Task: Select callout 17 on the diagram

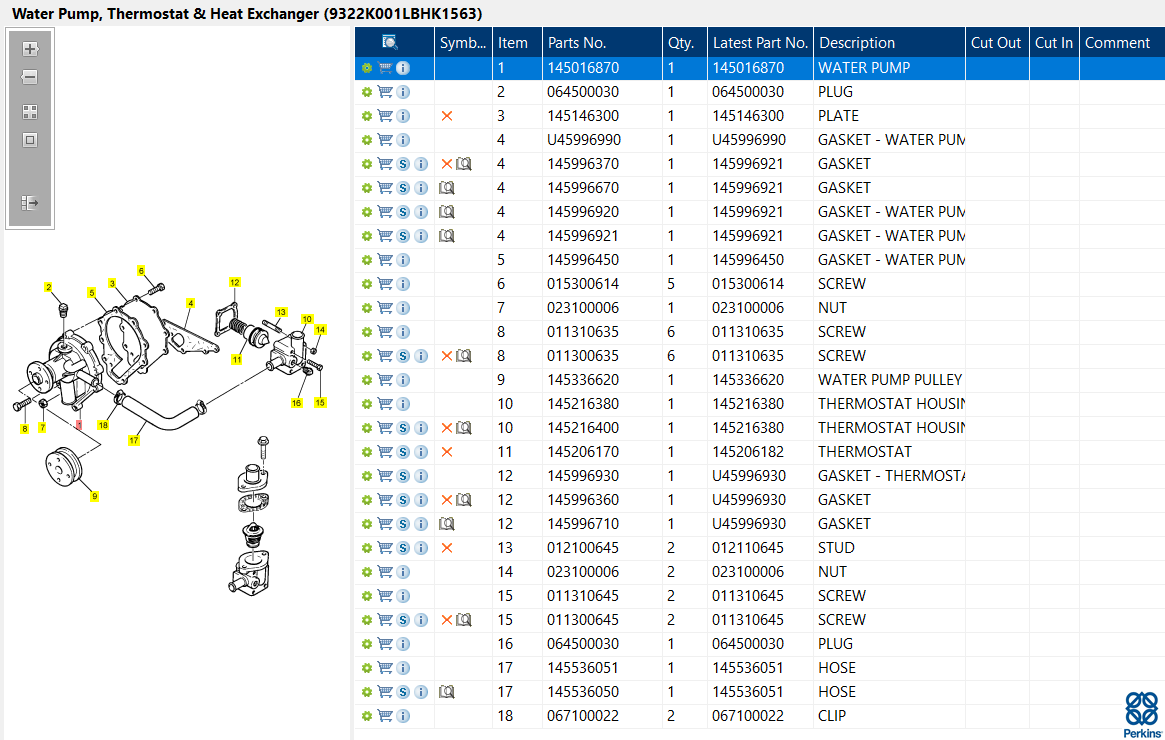Action: click(134, 440)
